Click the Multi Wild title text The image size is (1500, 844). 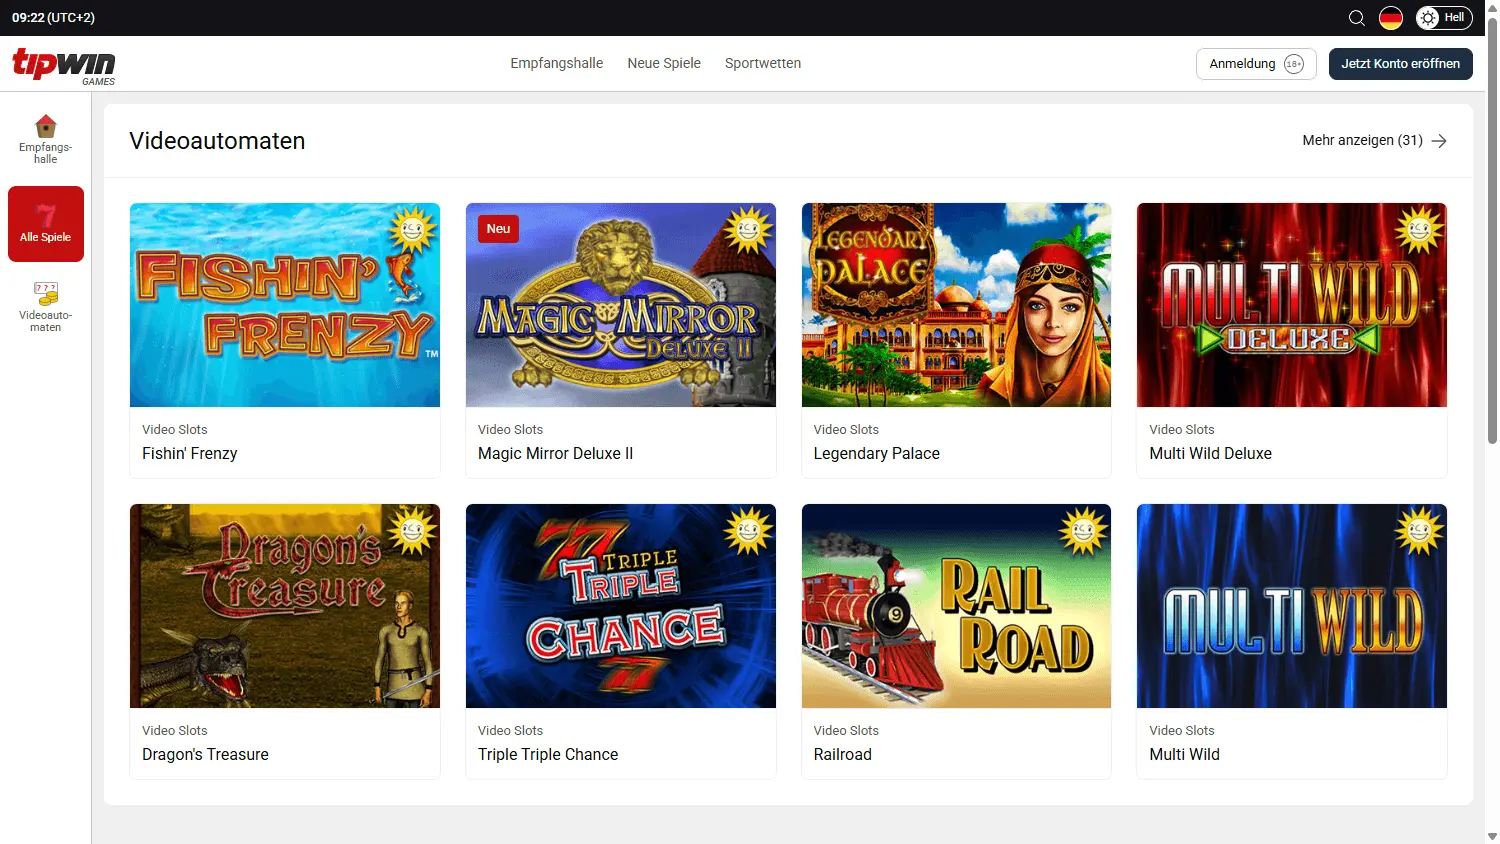(x=1185, y=754)
